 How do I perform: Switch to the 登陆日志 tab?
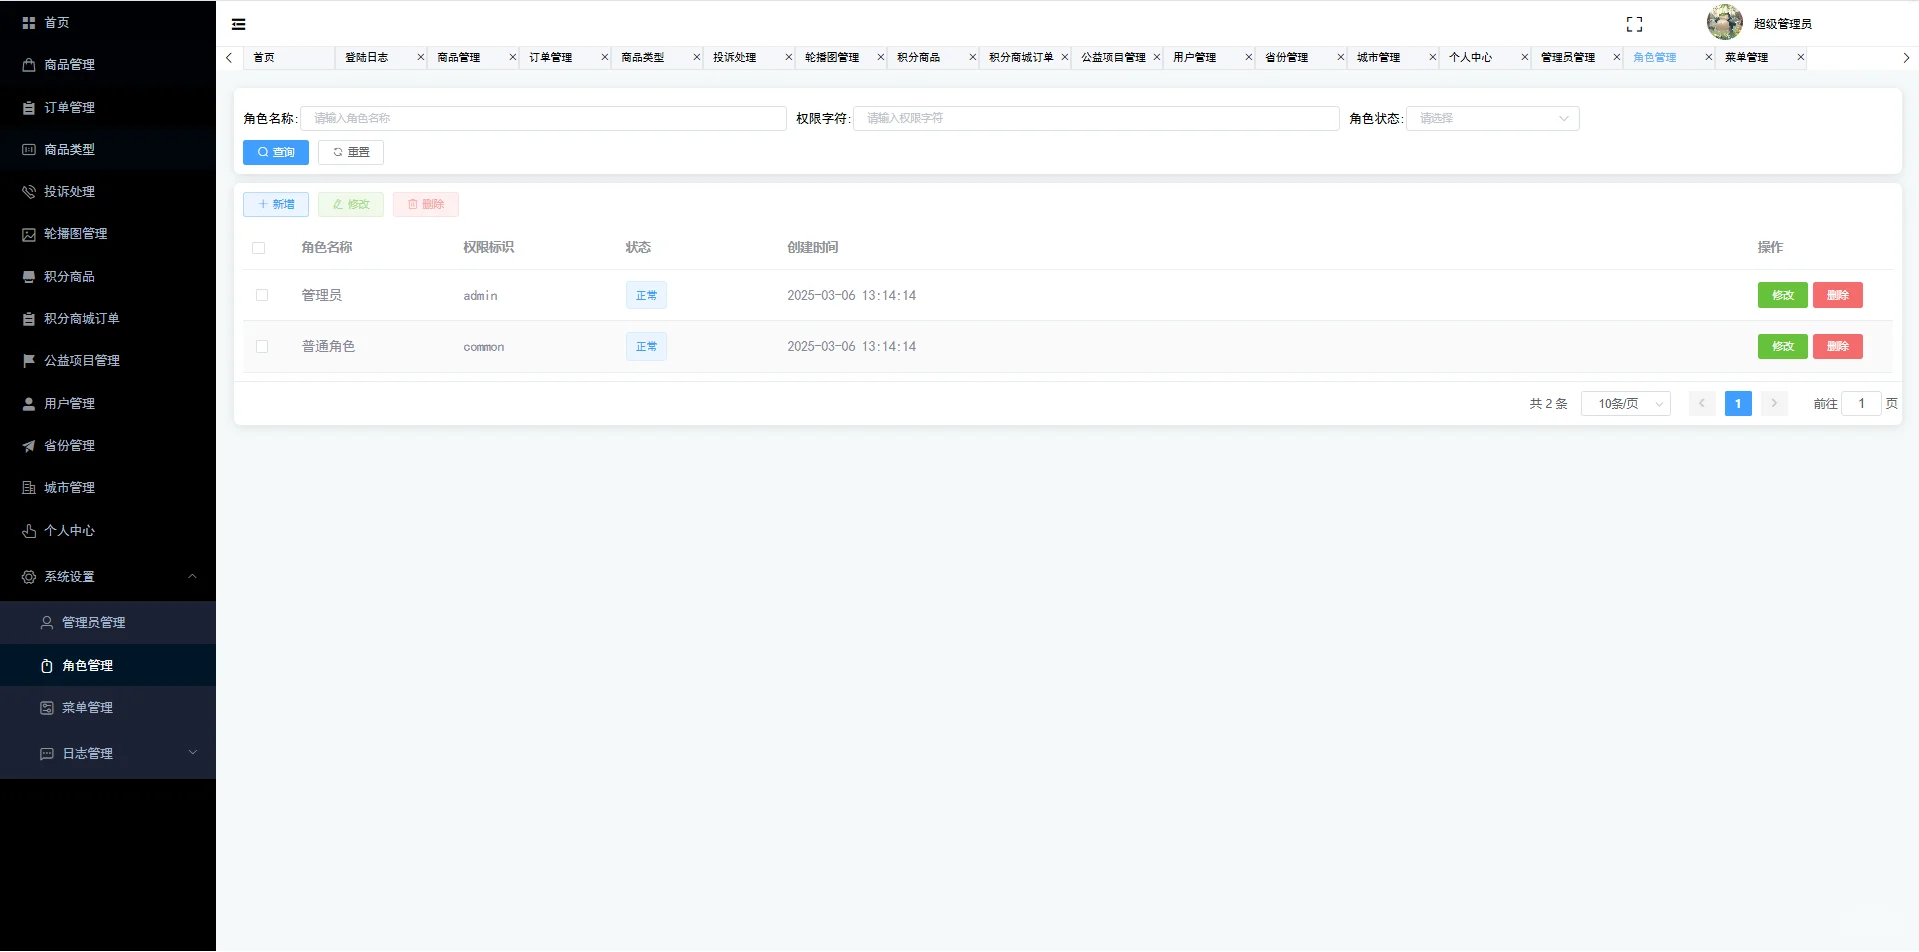click(365, 57)
